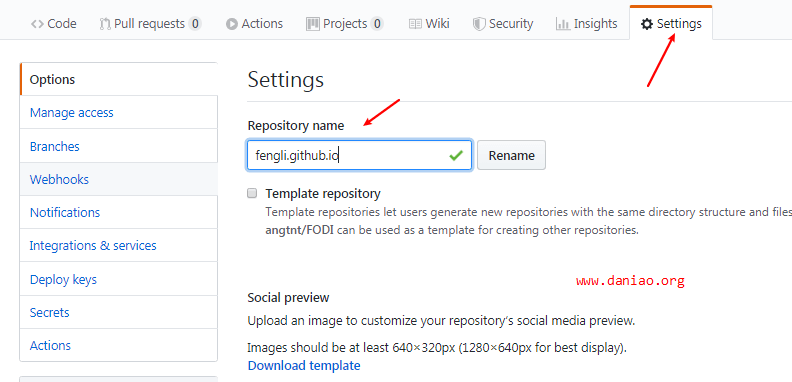792x382 pixels.
Task: Click the Settings page heading
Action: (x=286, y=80)
